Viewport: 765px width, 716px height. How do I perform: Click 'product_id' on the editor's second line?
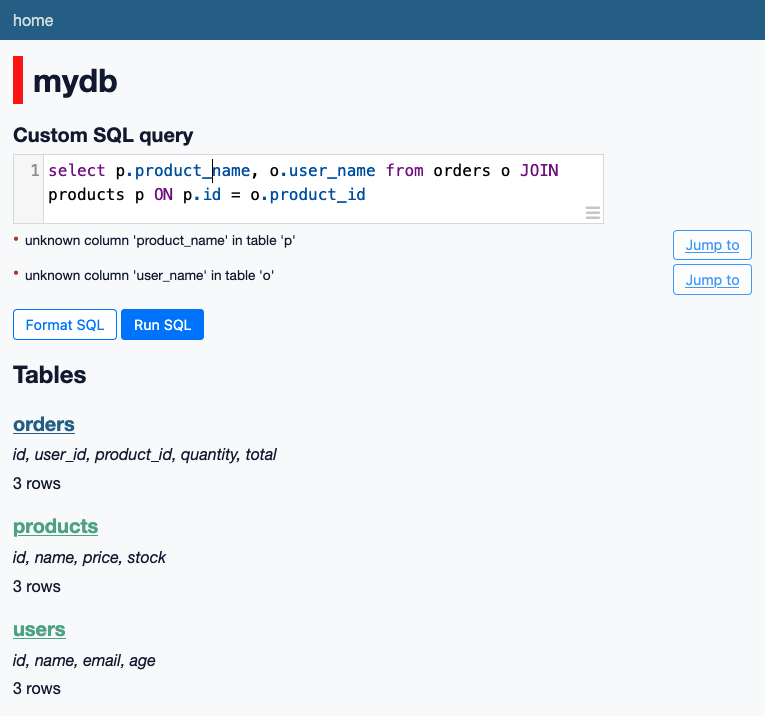tap(317, 194)
